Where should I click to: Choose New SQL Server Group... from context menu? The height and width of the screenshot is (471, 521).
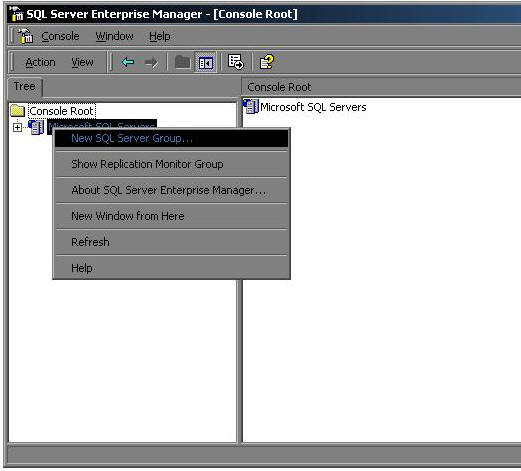pos(171,138)
